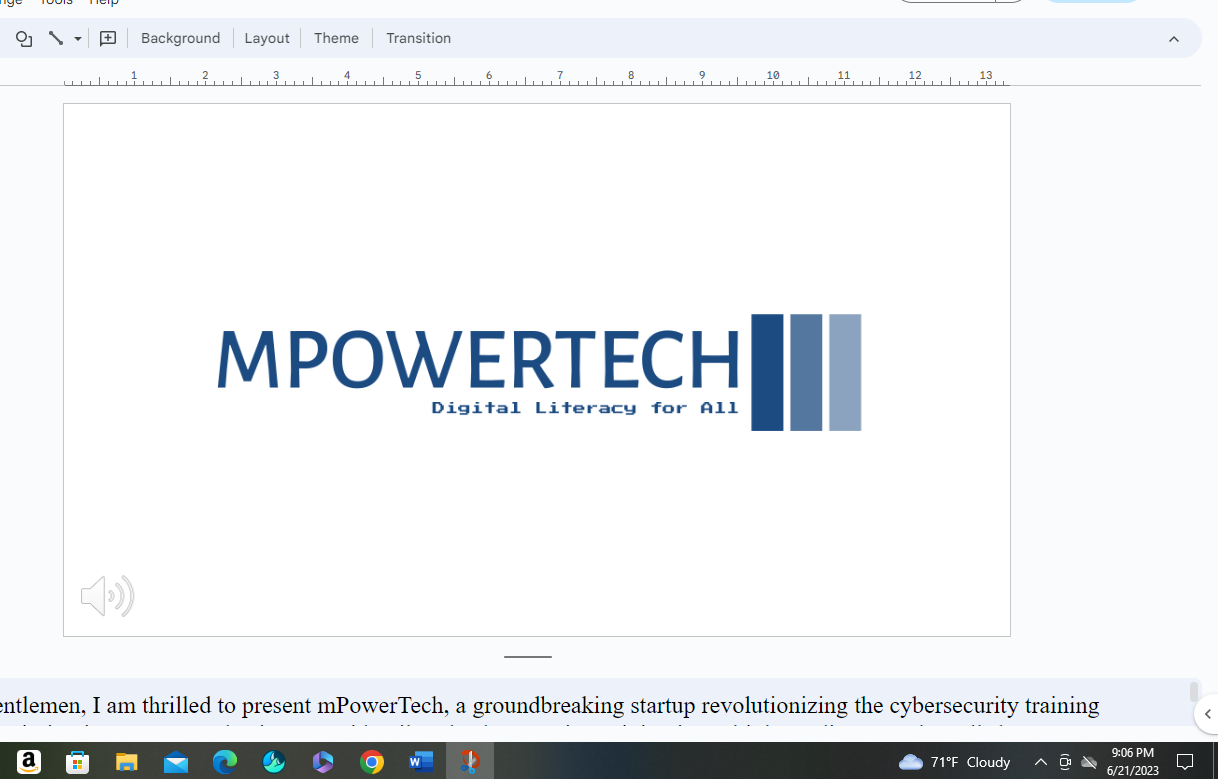Open the clock and calendar flyout
The height and width of the screenshot is (779, 1218).
(x=1132, y=762)
